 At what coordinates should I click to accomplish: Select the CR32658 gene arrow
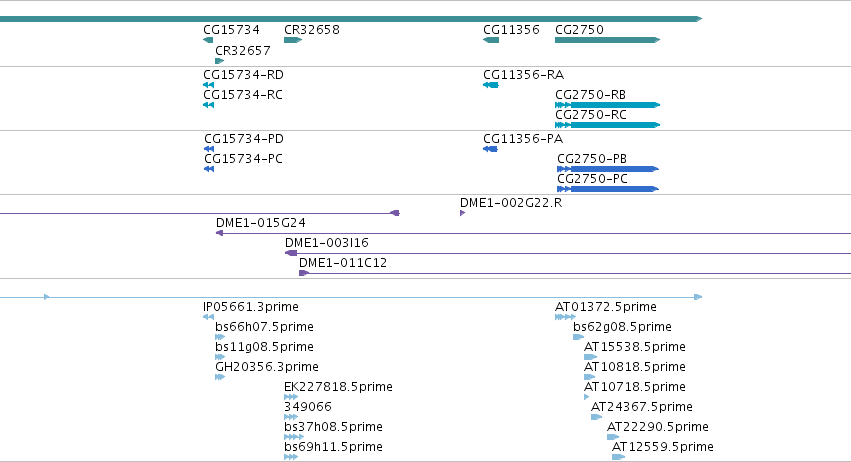293,40
